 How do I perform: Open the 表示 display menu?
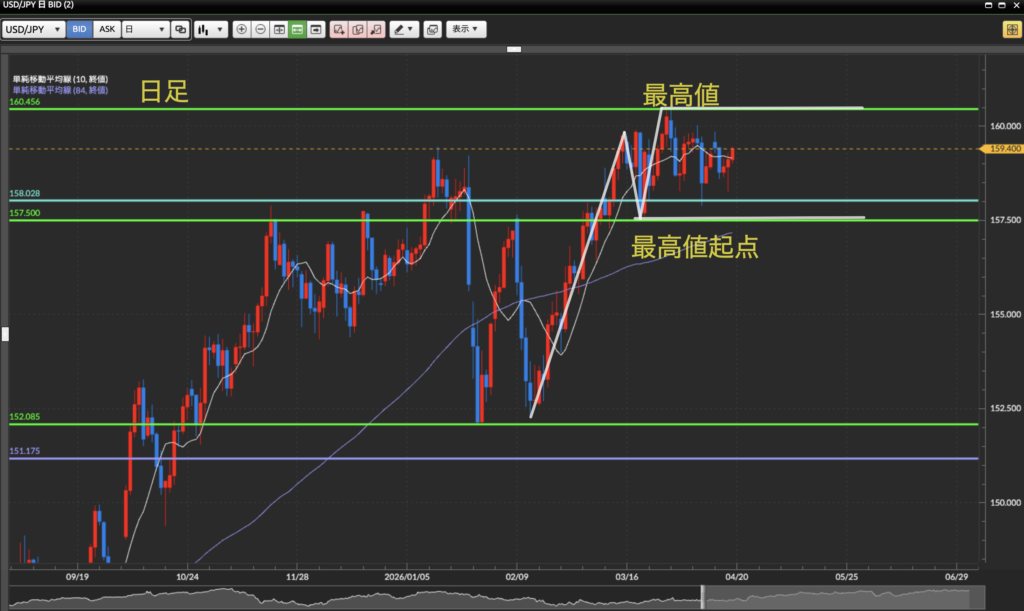click(x=466, y=30)
